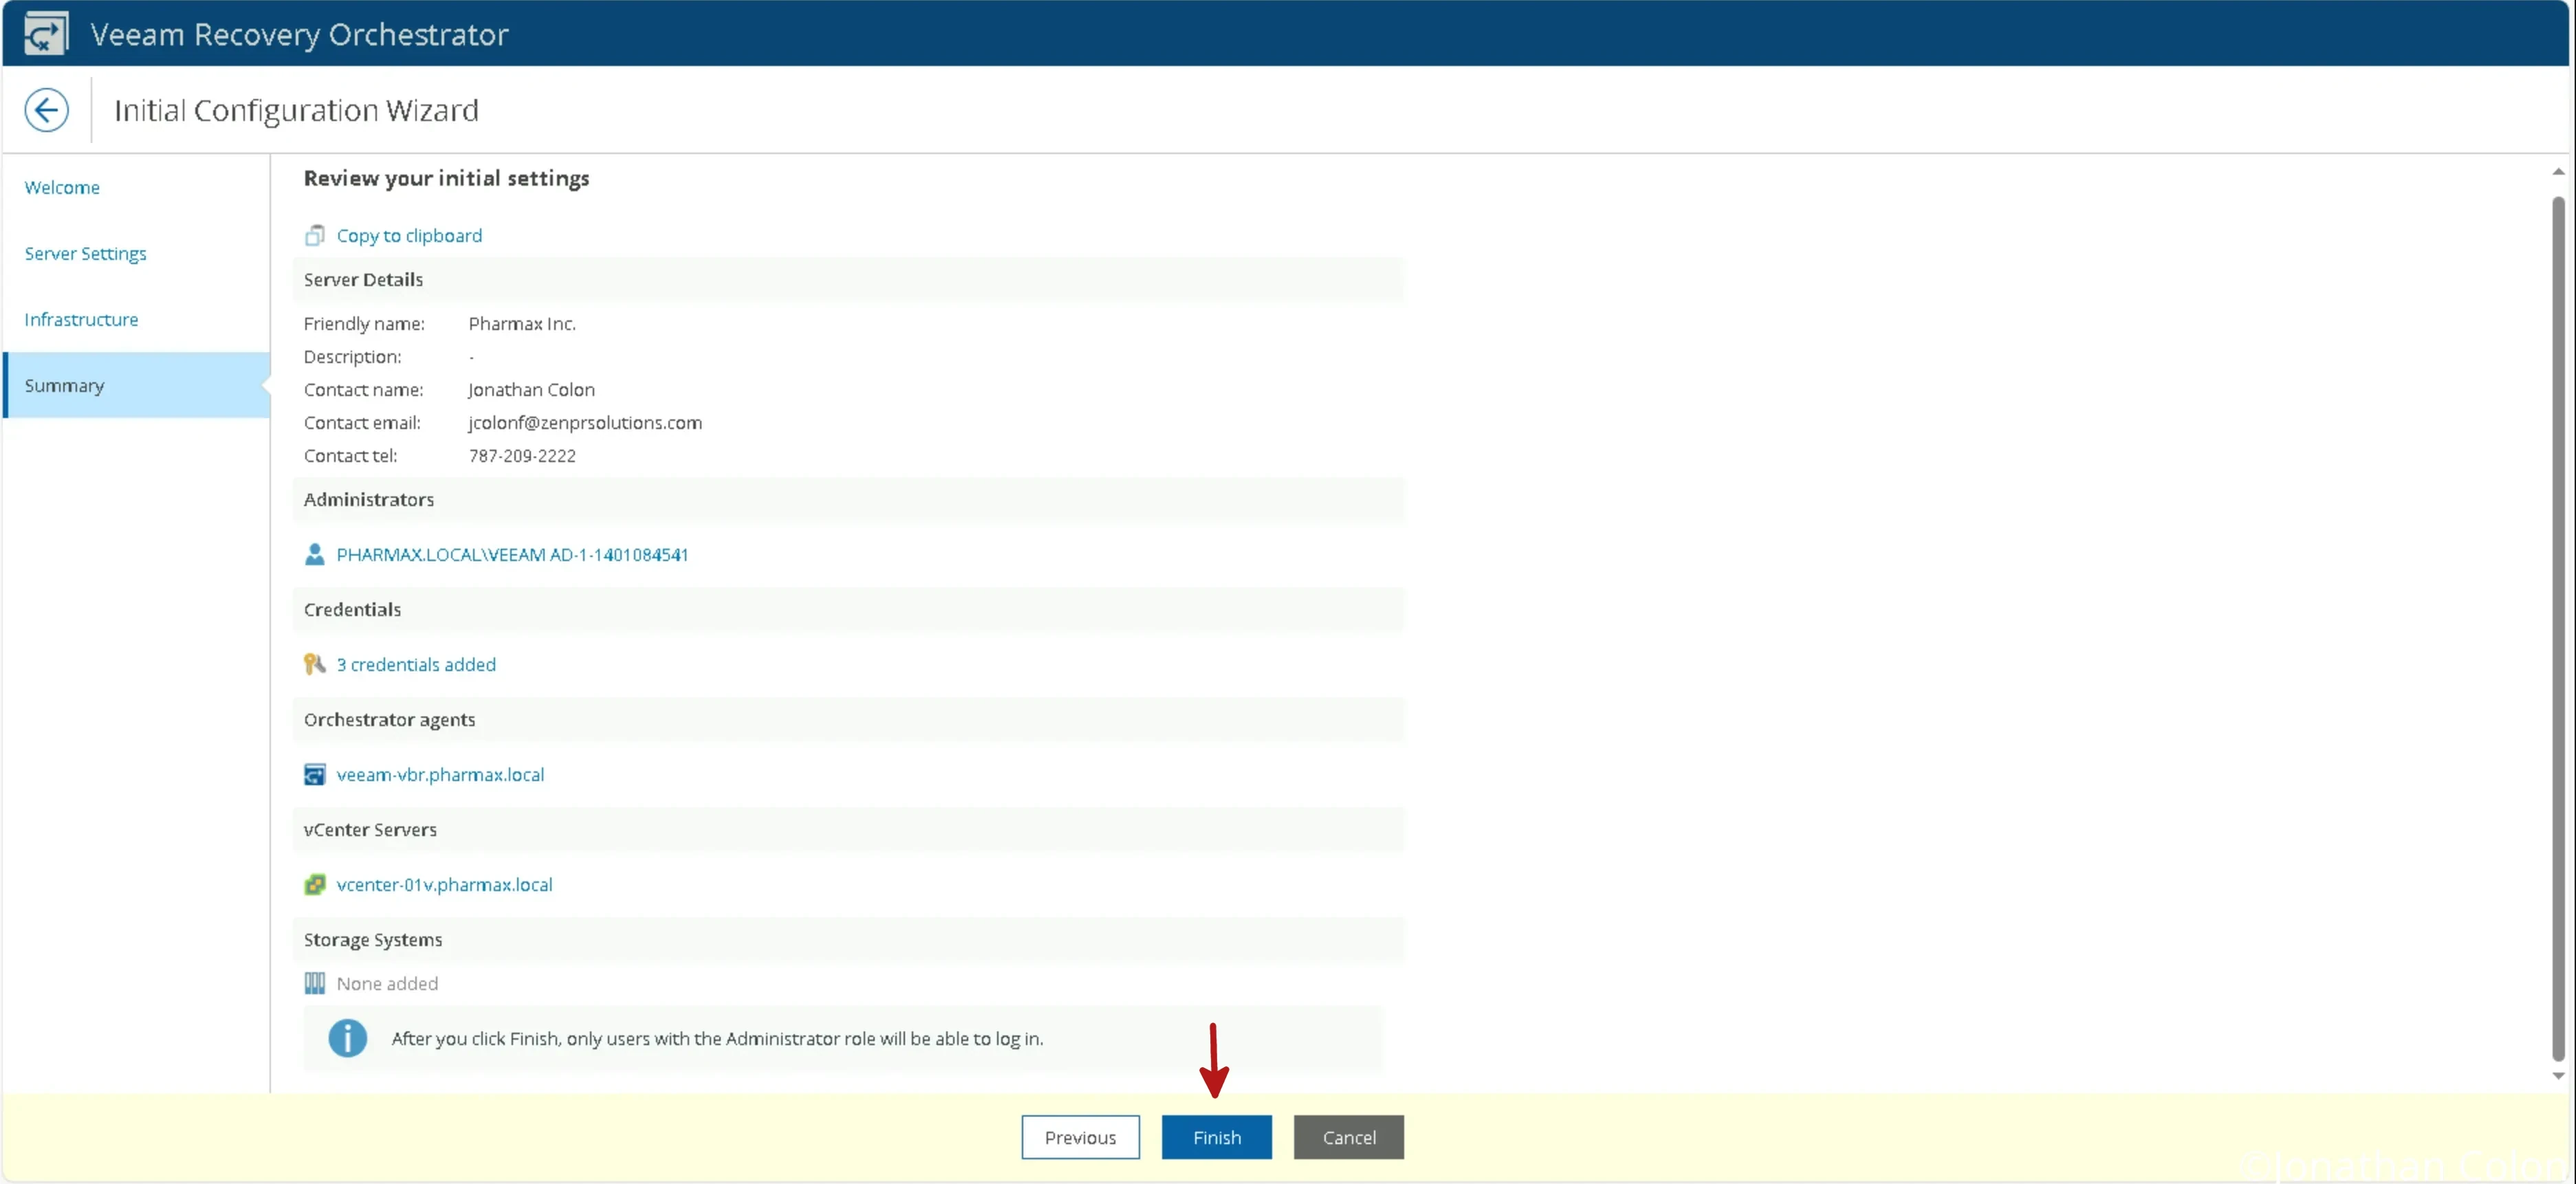Click the Previous button to go back

pos(1080,1137)
